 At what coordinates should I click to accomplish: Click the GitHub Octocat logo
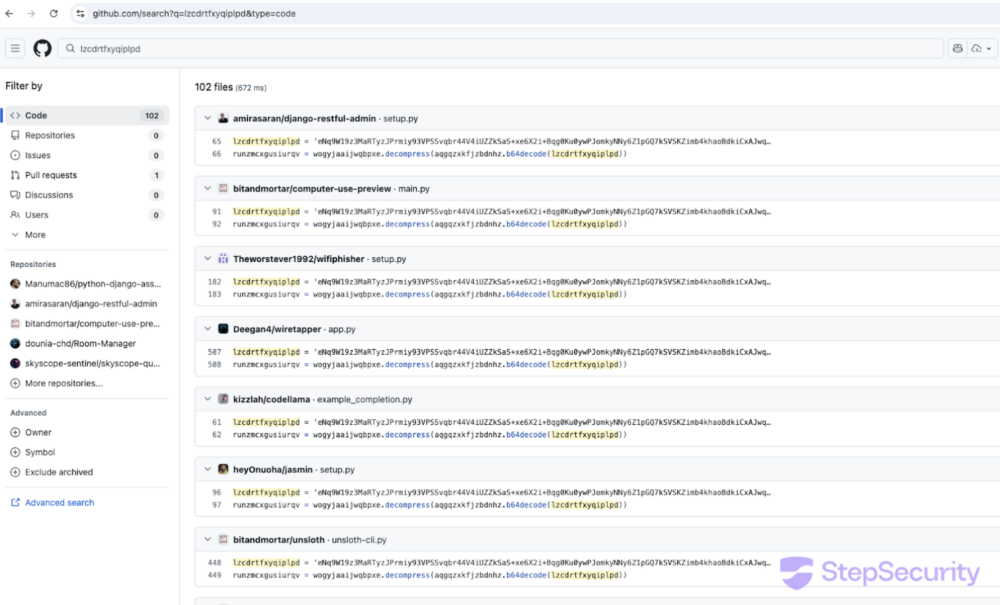pos(42,48)
